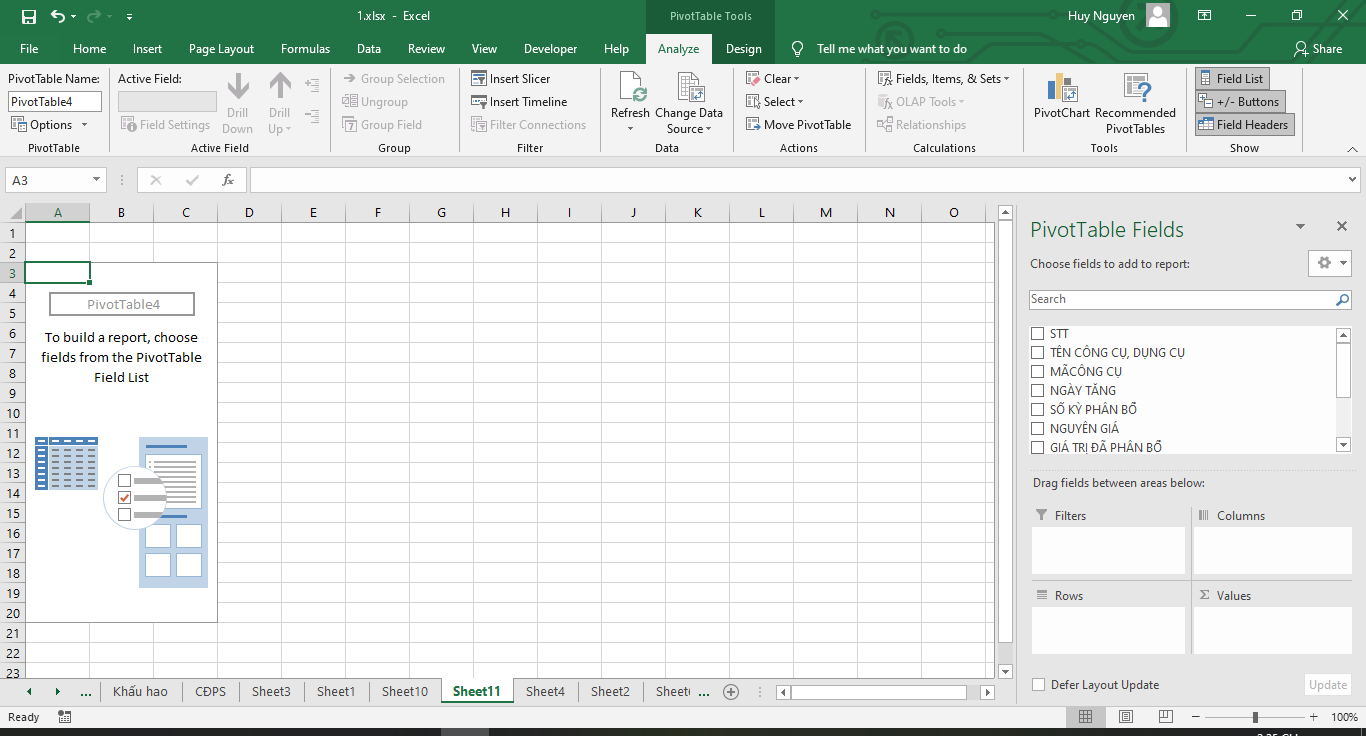Click Insert Slicer in Filter group

(x=511, y=79)
